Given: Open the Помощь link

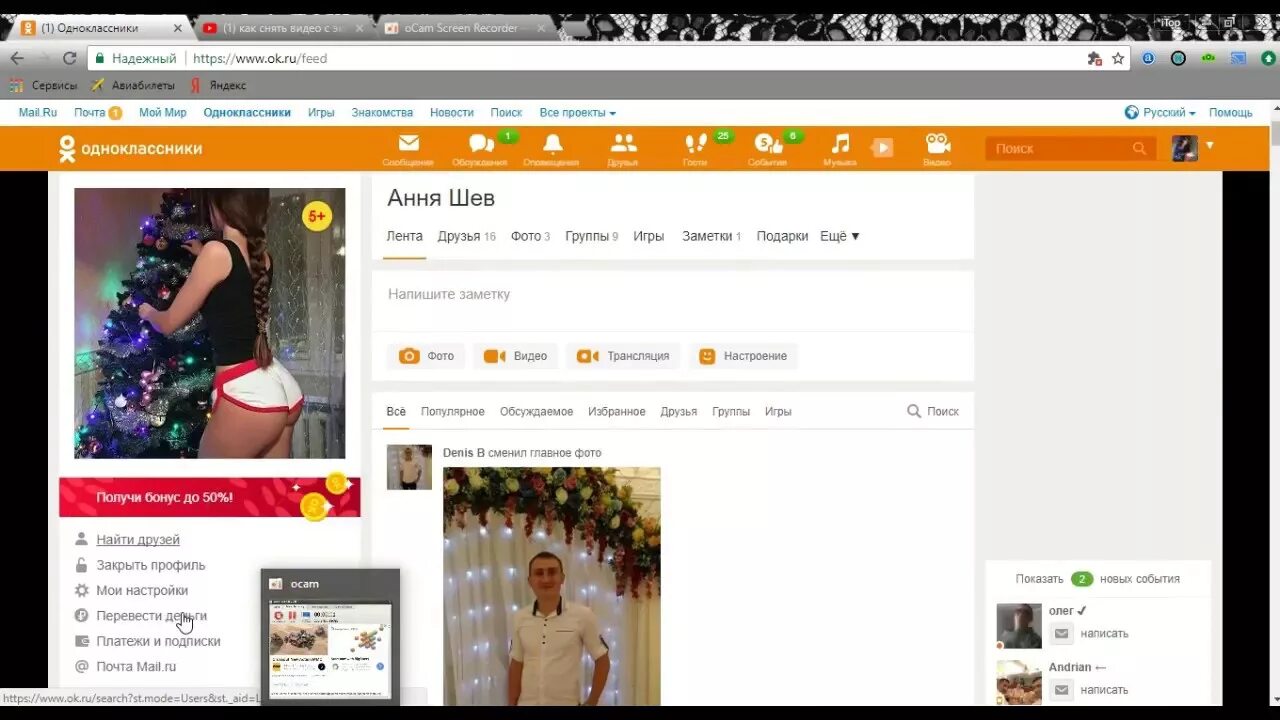Looking at the screenshot, I should [1230, 113].
